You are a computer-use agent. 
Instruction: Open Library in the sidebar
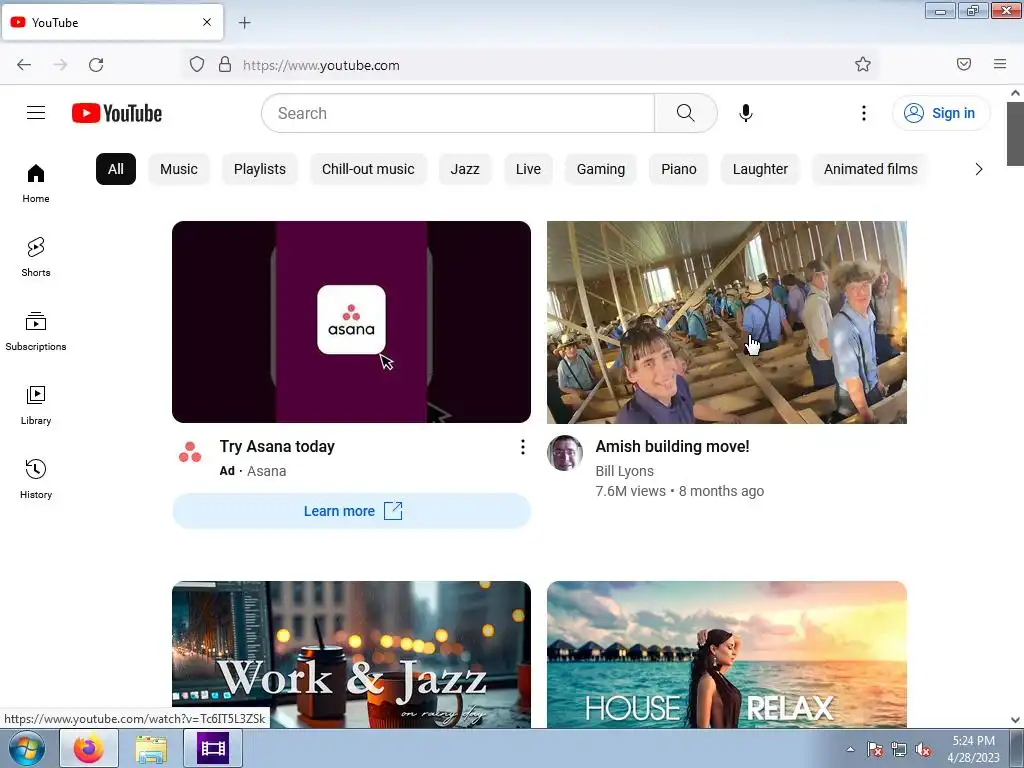point(36,406)
